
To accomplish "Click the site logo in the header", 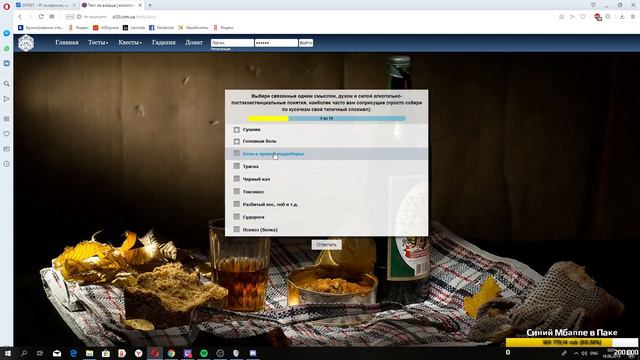I will pyautogui.click(x=26, y=43).
